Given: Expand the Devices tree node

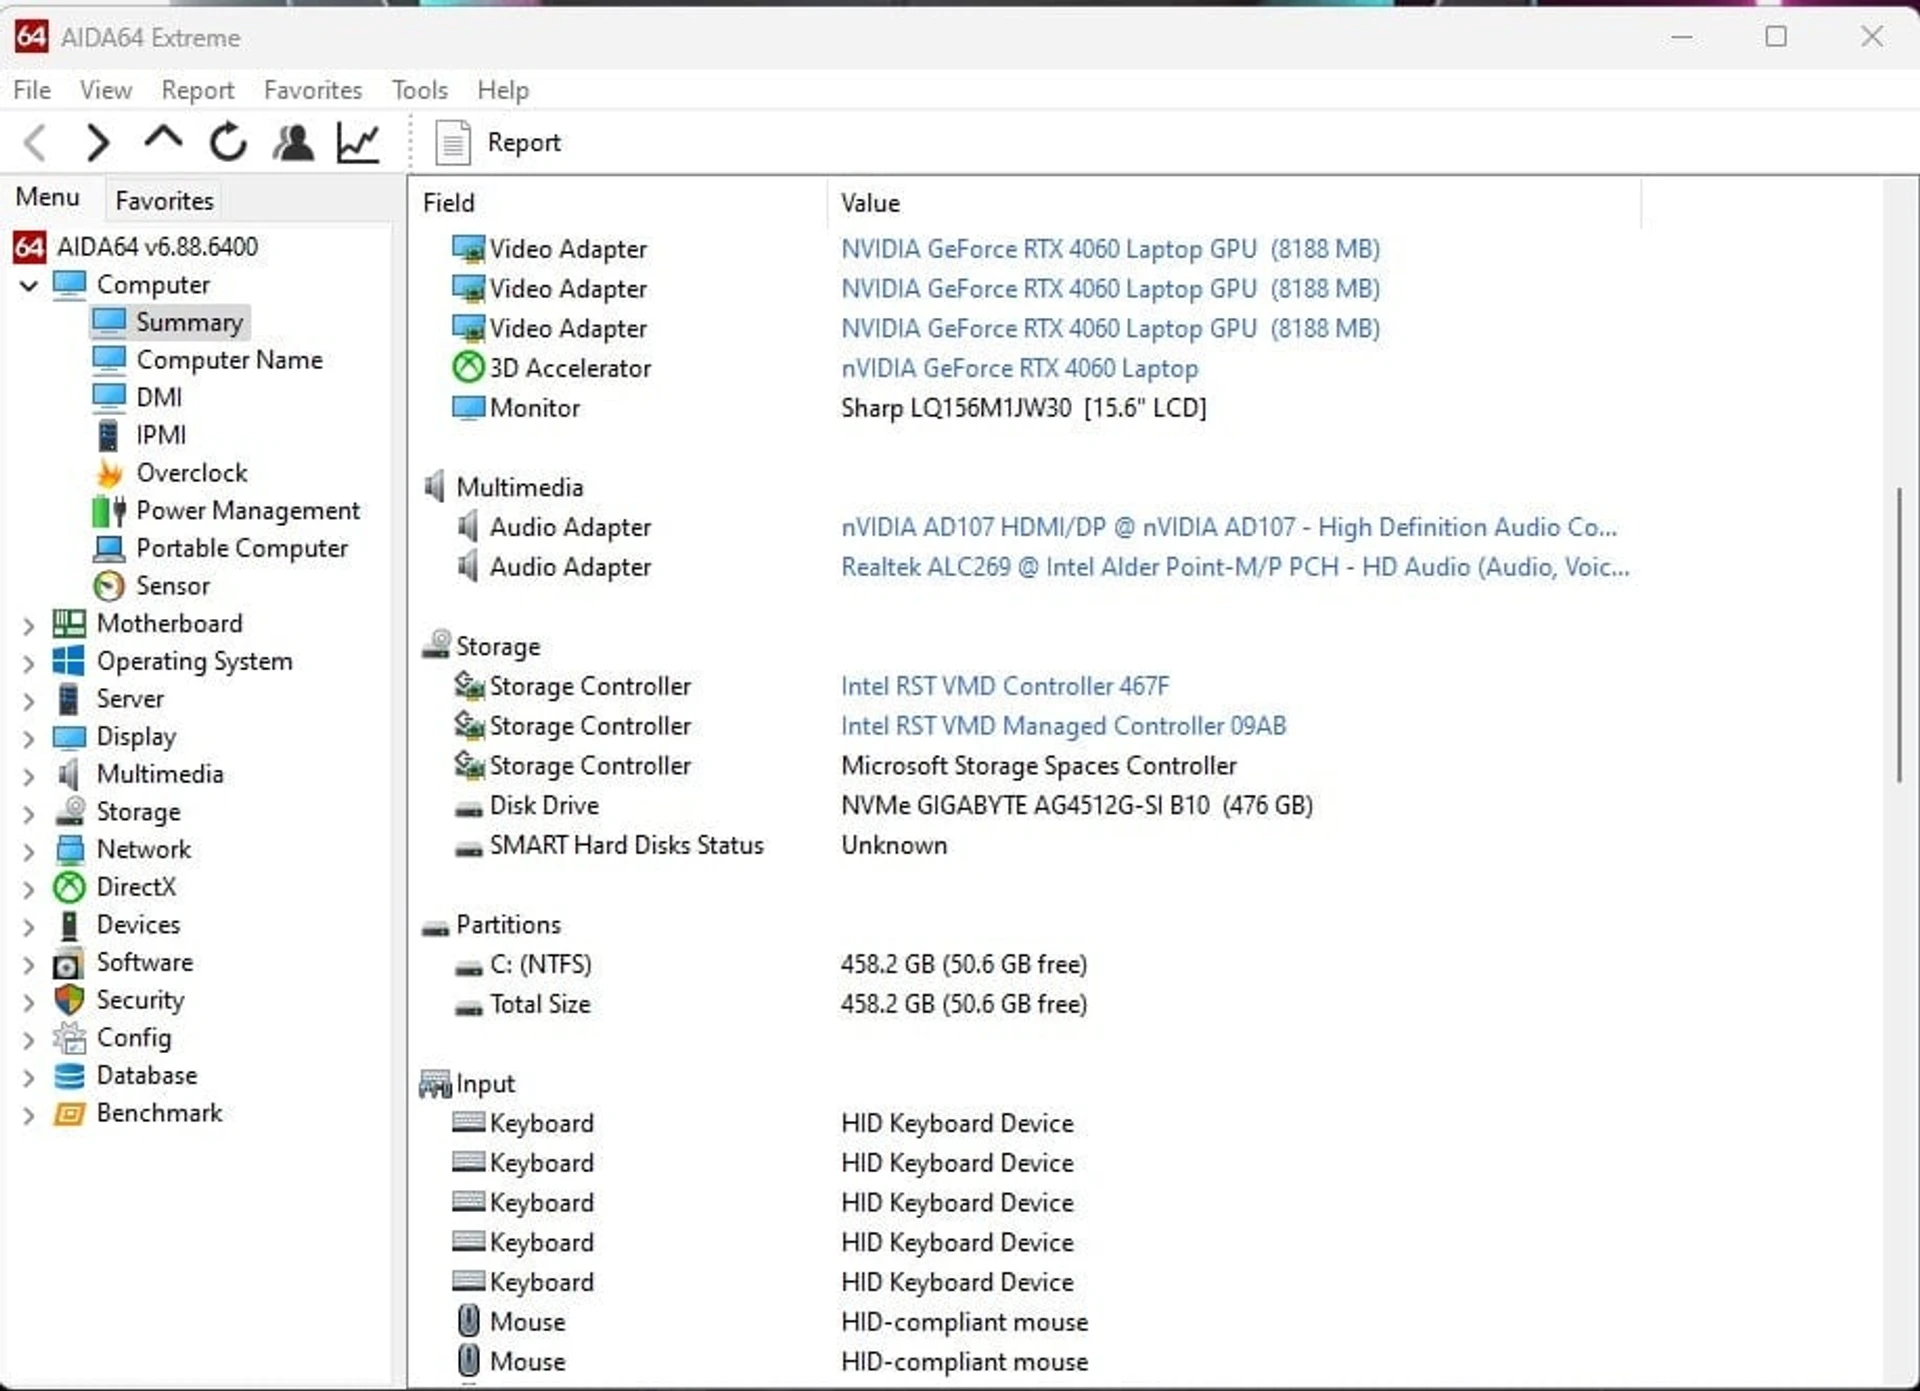Looking at the screenshot, I should coord(28,927).
